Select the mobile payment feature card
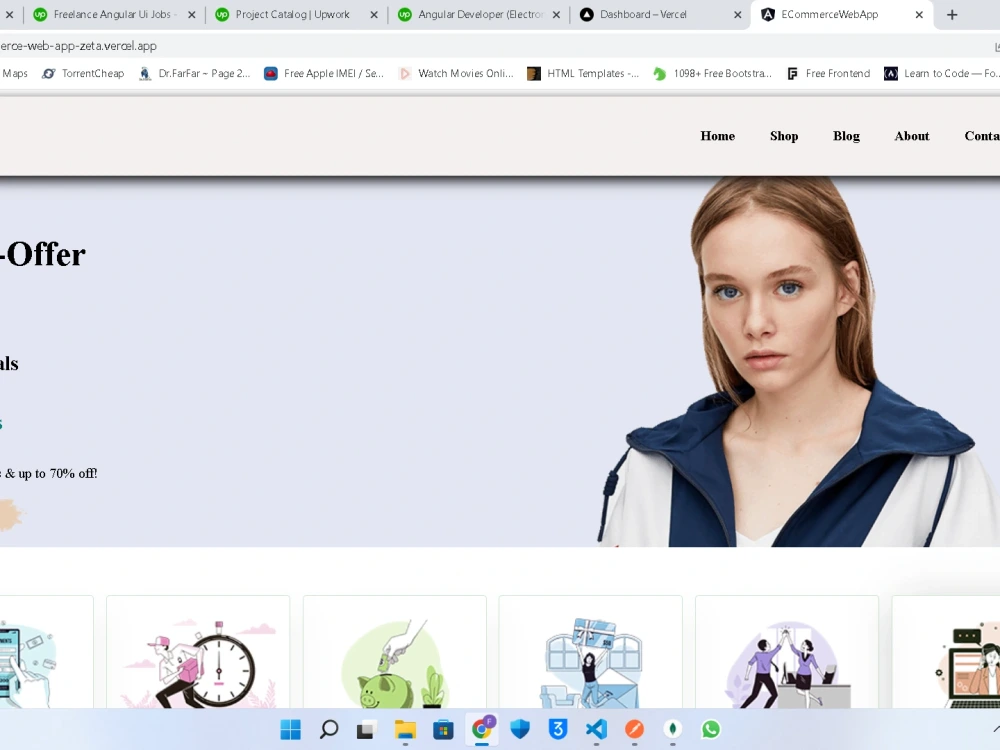This screenshot has width=1000, height=750. coord(47,652)
